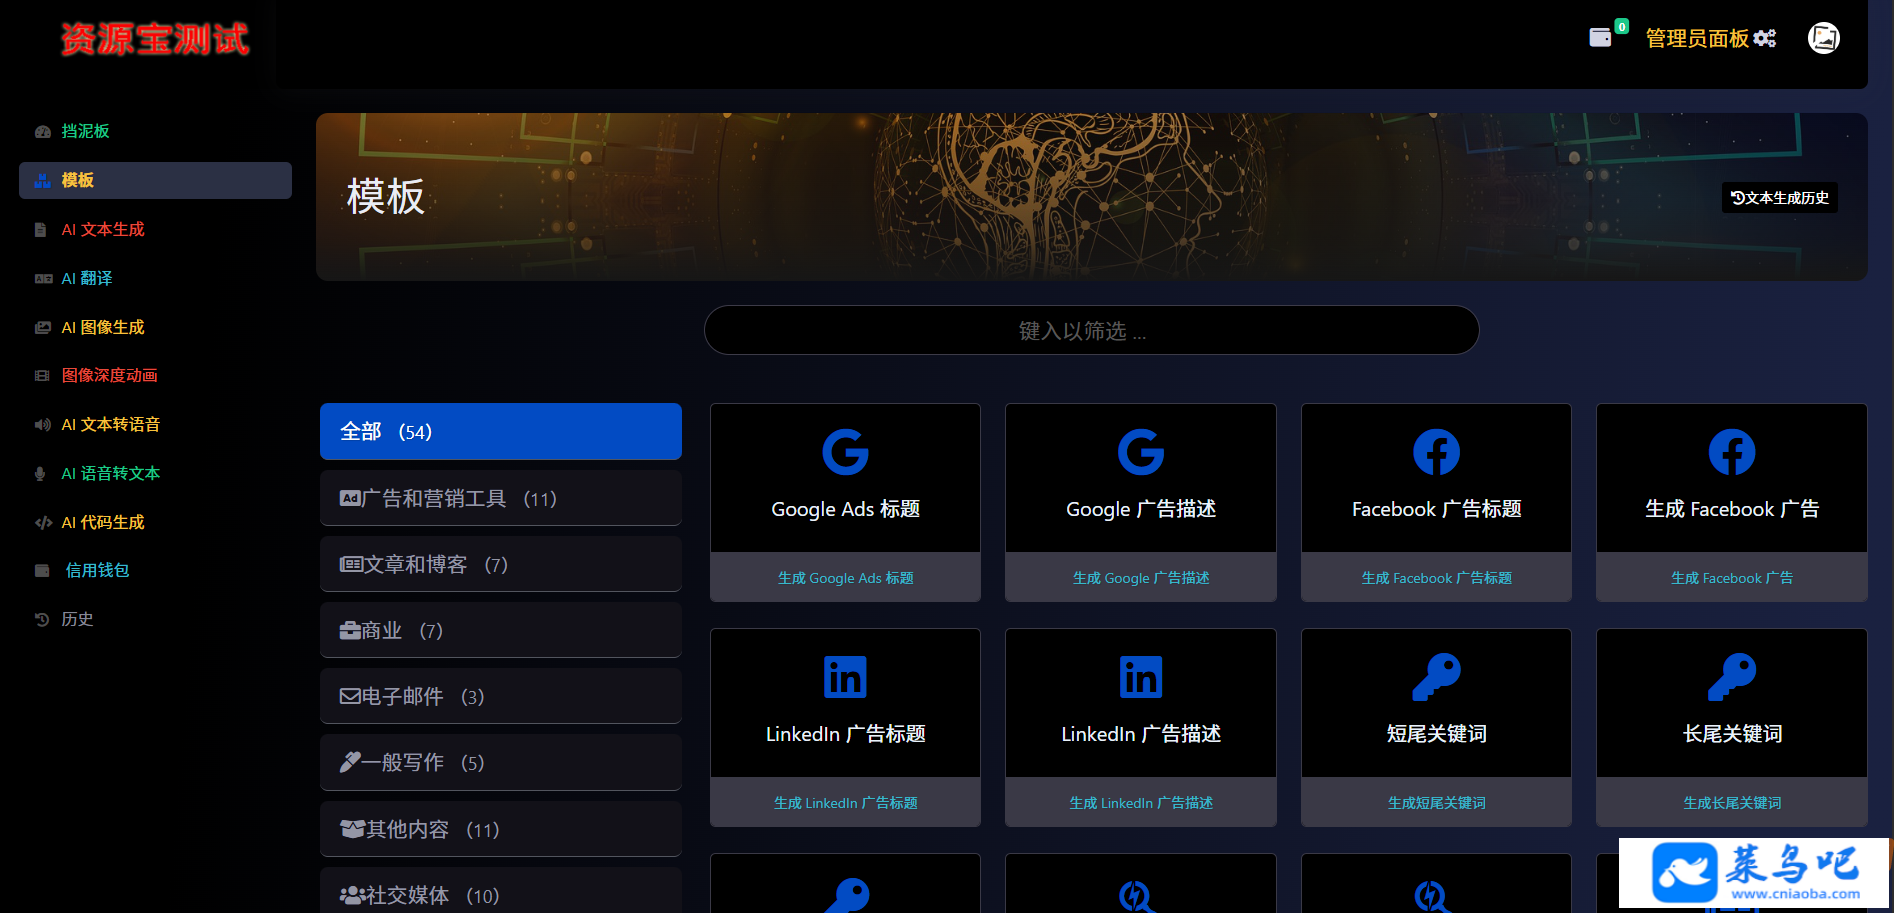Click the 文本生成历史 button
Image resolution: width=1894 pixels, height=913 pixels.
coord(1780,197)
